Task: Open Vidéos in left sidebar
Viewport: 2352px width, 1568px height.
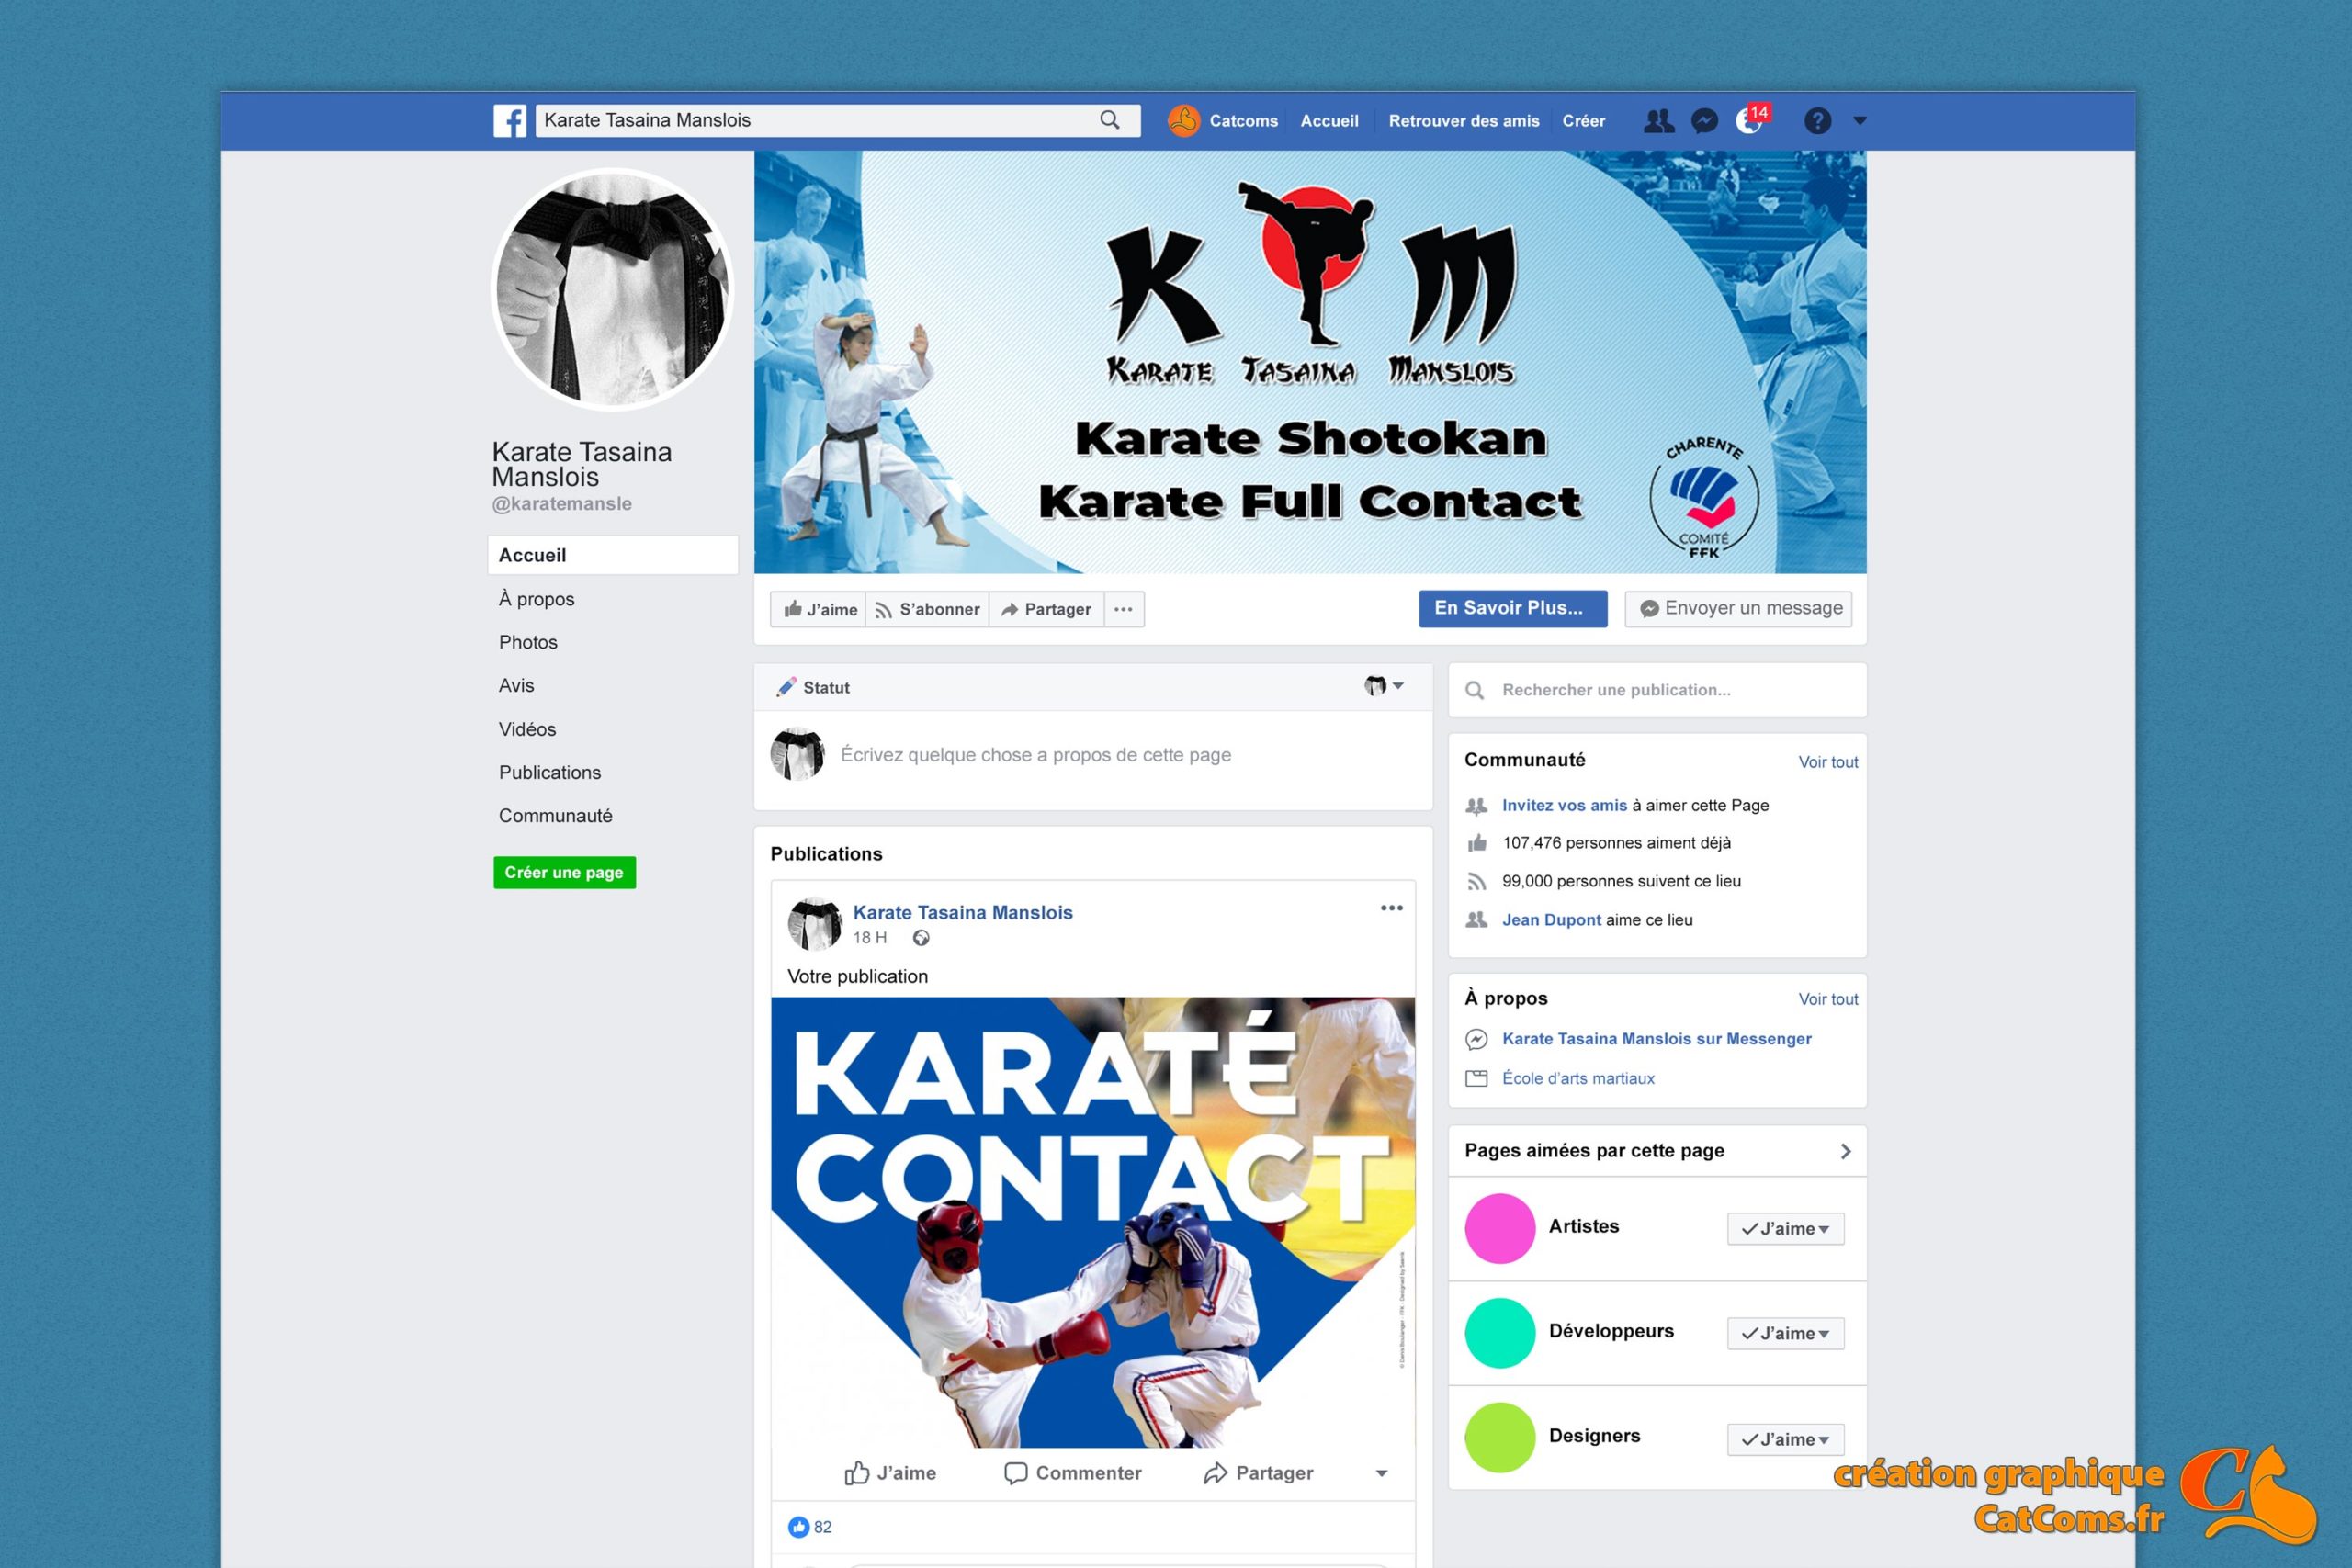Action: point(527,729)
